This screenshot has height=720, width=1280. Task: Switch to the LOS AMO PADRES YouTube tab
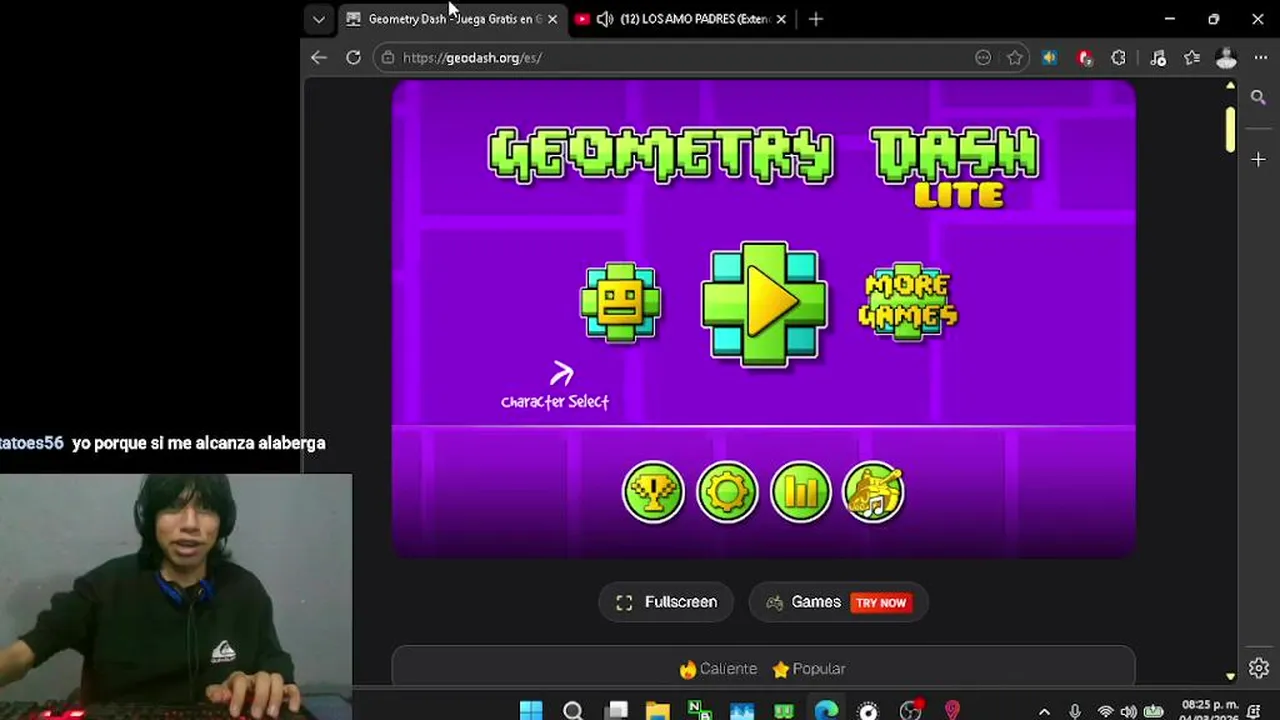click(680, 19)
